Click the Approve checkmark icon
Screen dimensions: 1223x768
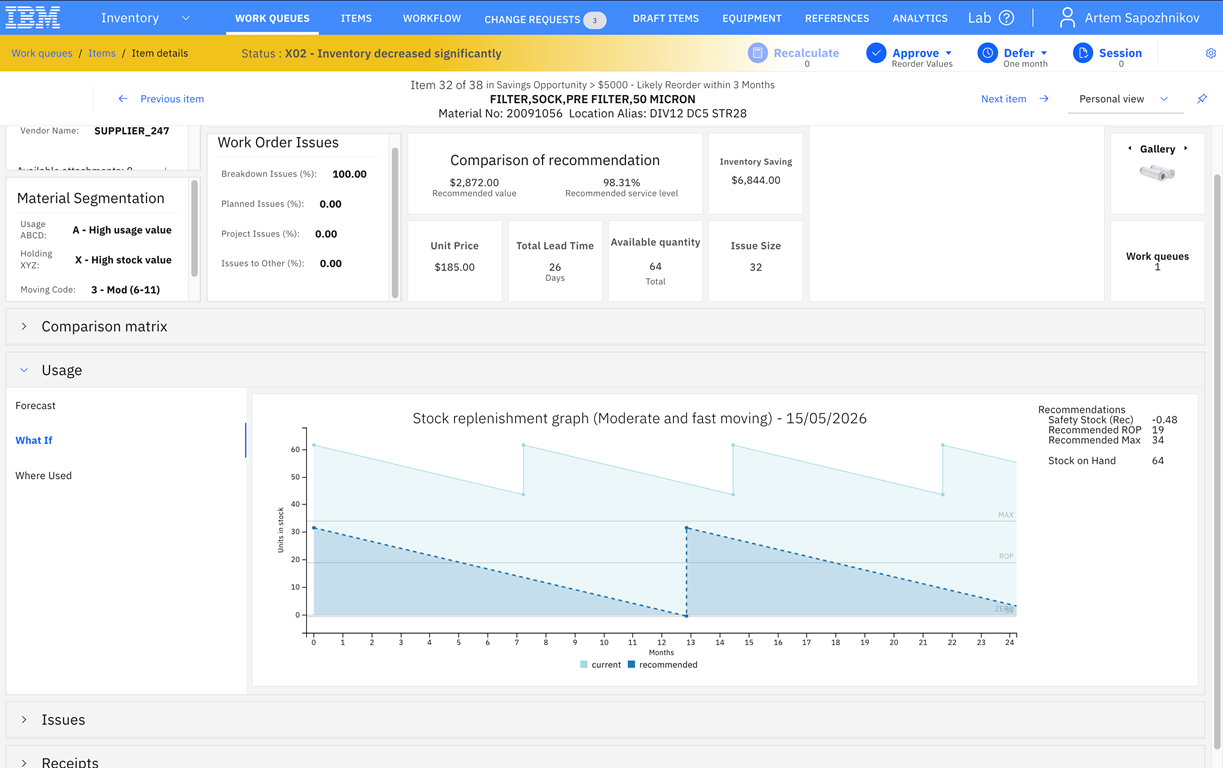coord(876,53)
